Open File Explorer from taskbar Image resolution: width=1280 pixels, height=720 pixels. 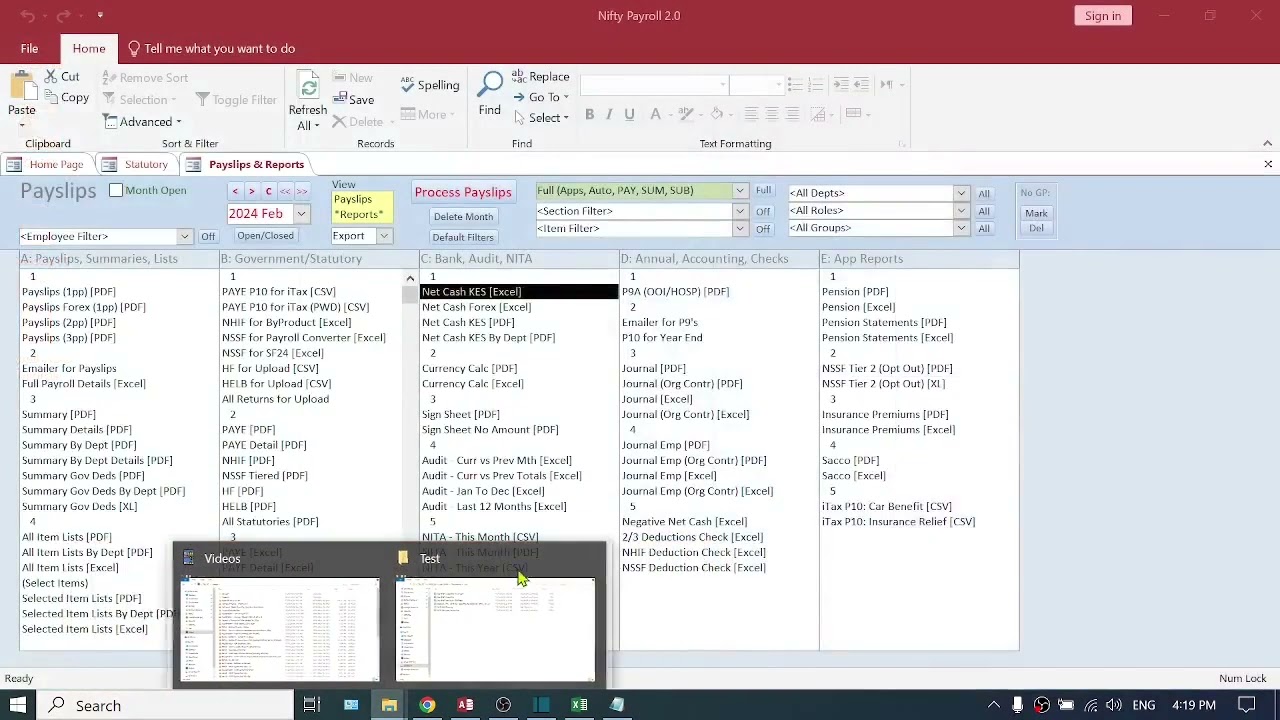389,705
